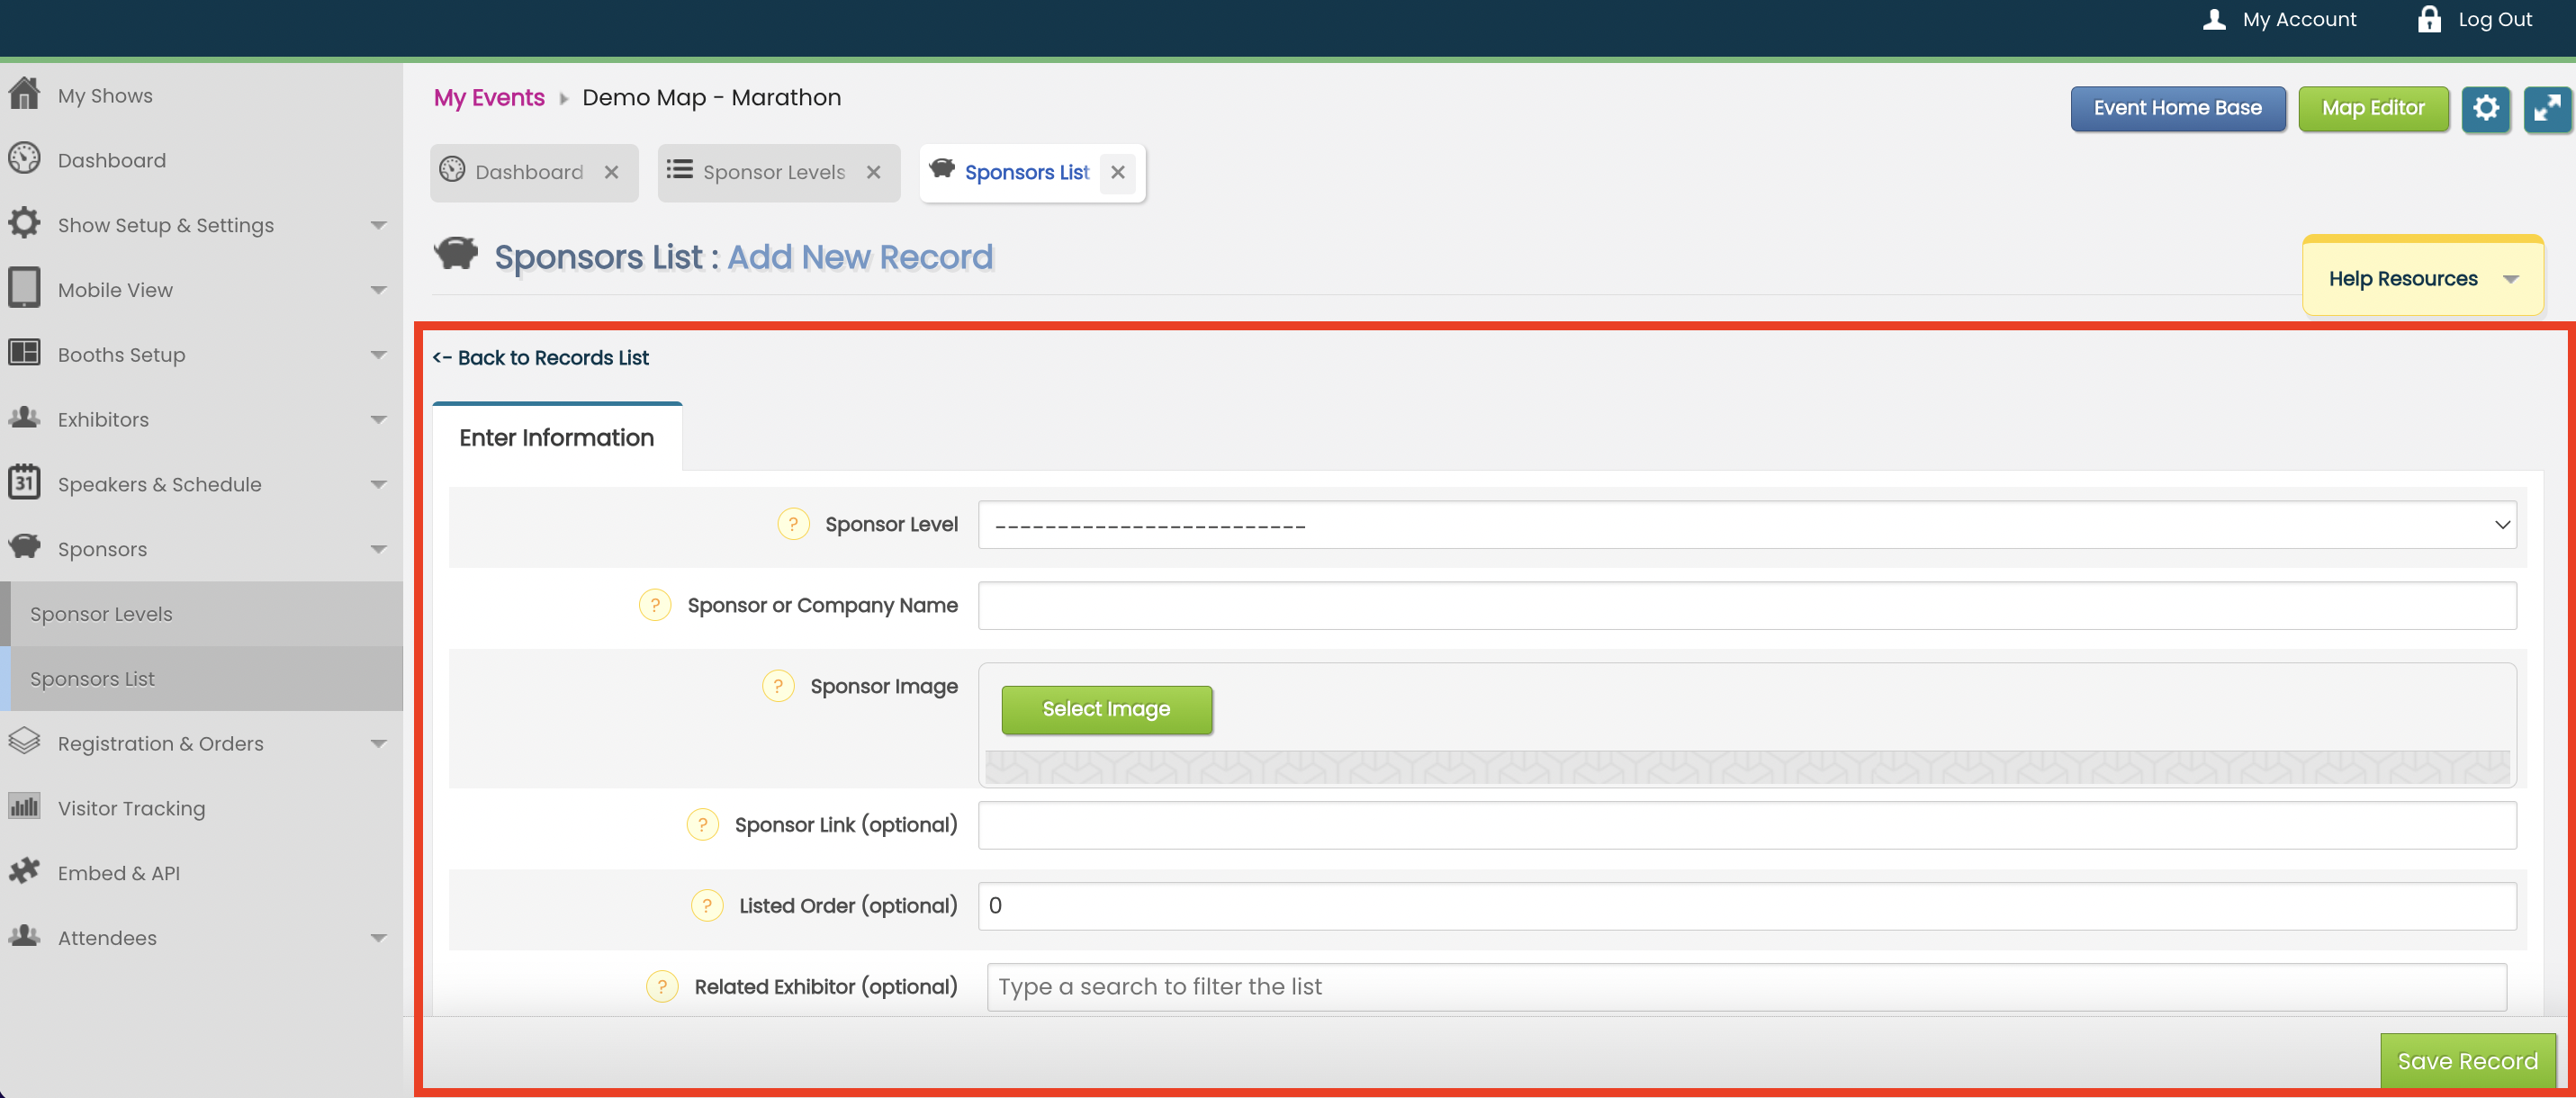
Task: Toggle fullscreen expand button
Action: [2547, 108]
